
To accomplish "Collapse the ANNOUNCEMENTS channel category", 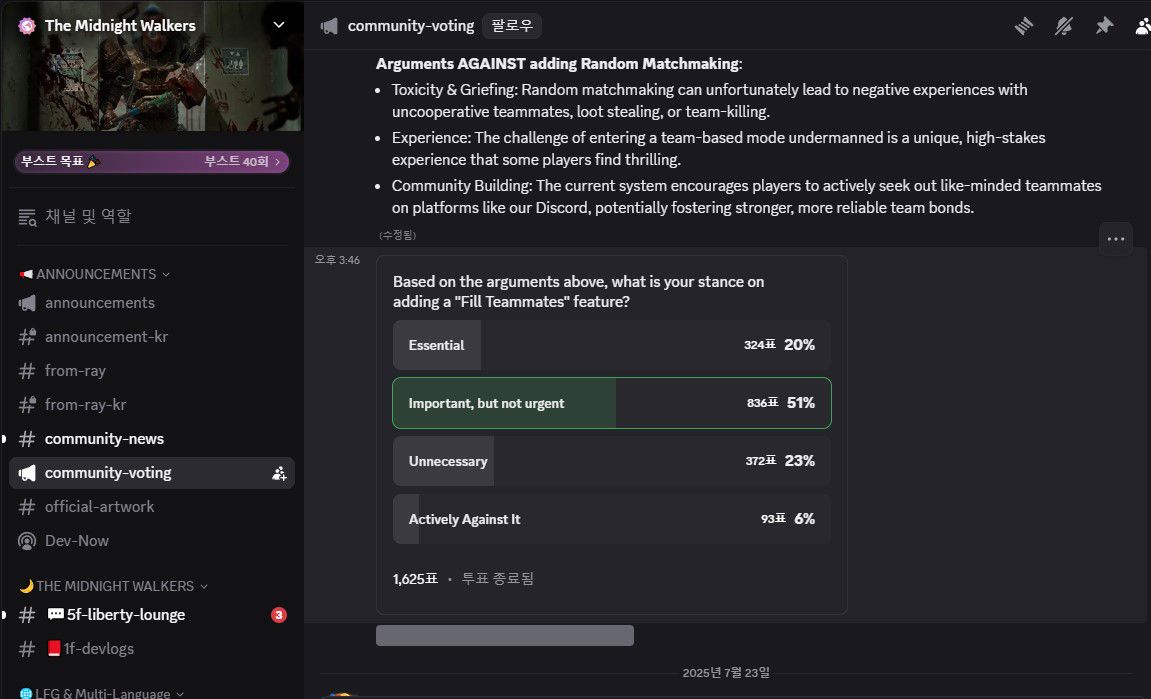I will [95, 274].
